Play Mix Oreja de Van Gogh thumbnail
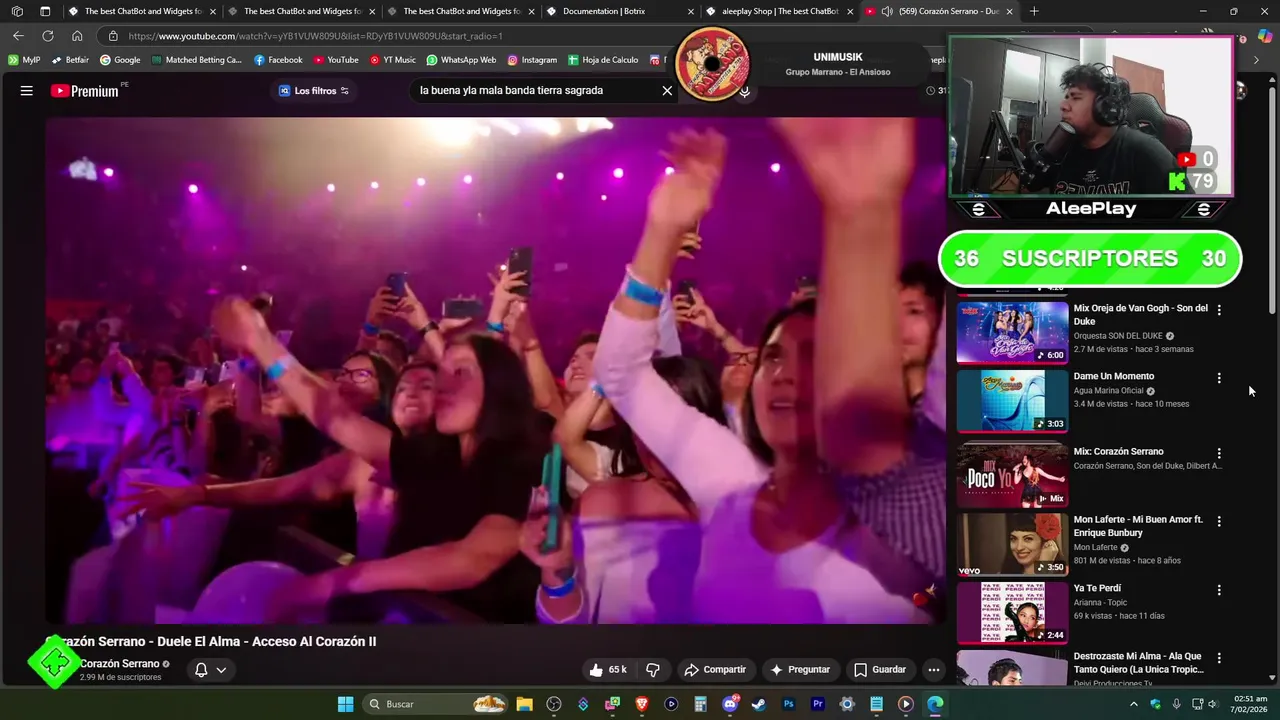Screen dimensions: 1280x720 pyautogui.click(x=1012, y=332)
